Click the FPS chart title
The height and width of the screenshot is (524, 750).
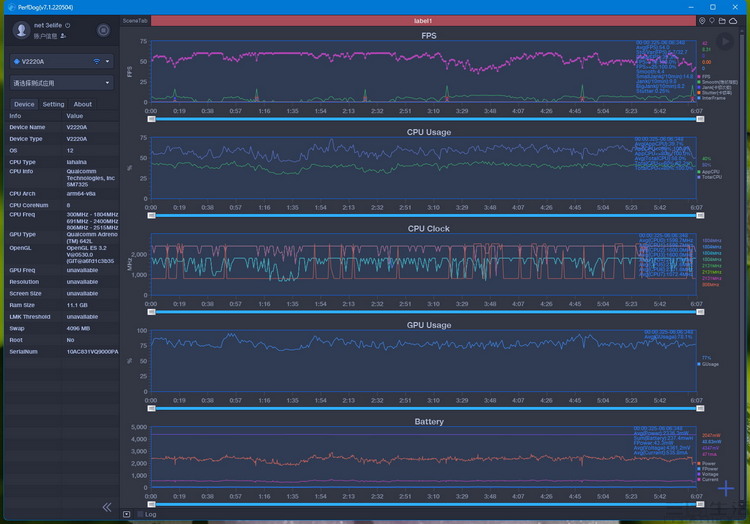(429, 36)
